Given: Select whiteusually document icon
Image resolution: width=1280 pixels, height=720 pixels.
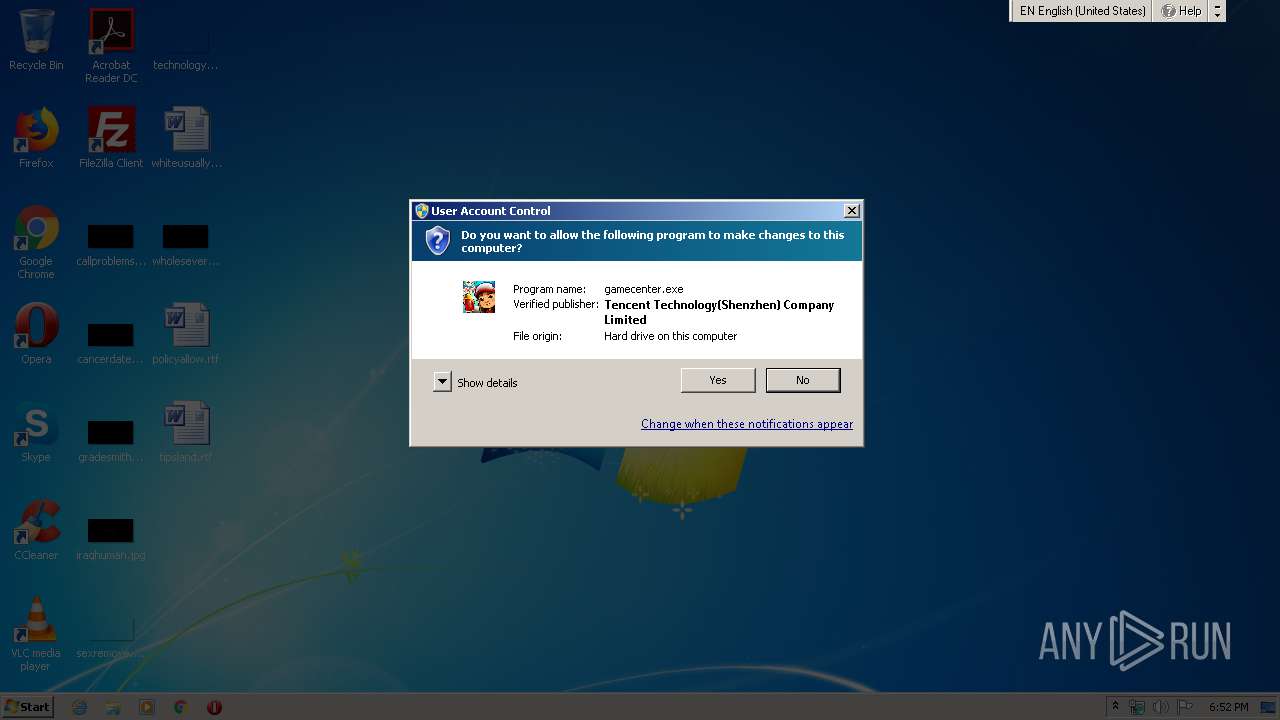Looking at the screenshot, I should pyautogui.click(x=186, y=138).
